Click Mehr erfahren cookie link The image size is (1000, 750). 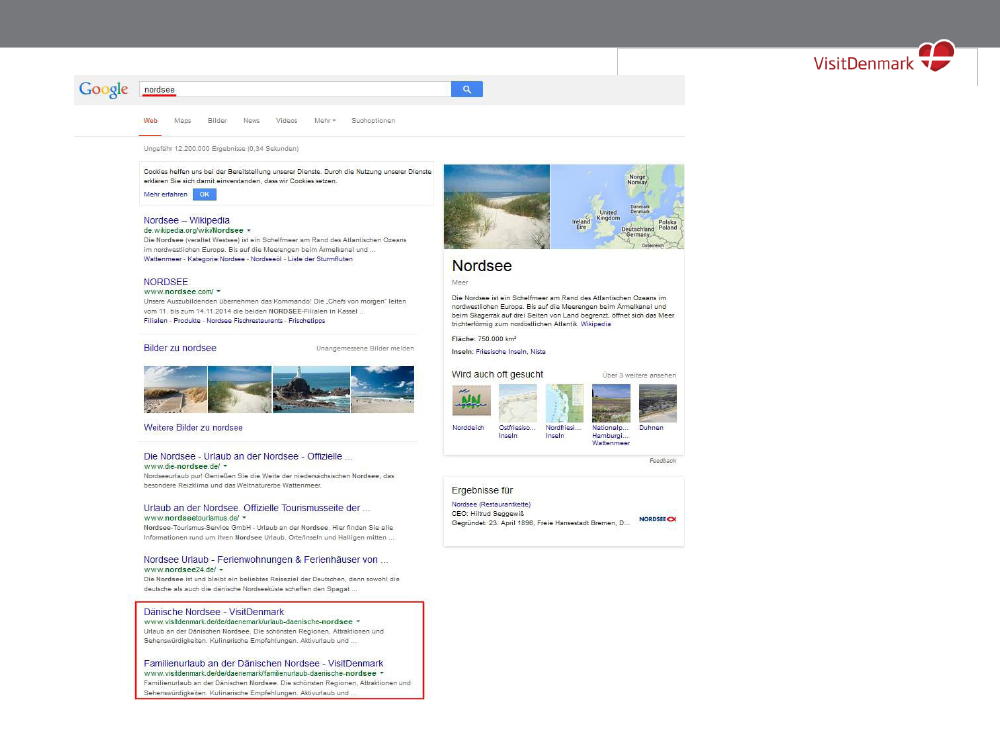[x=165, y=195]
